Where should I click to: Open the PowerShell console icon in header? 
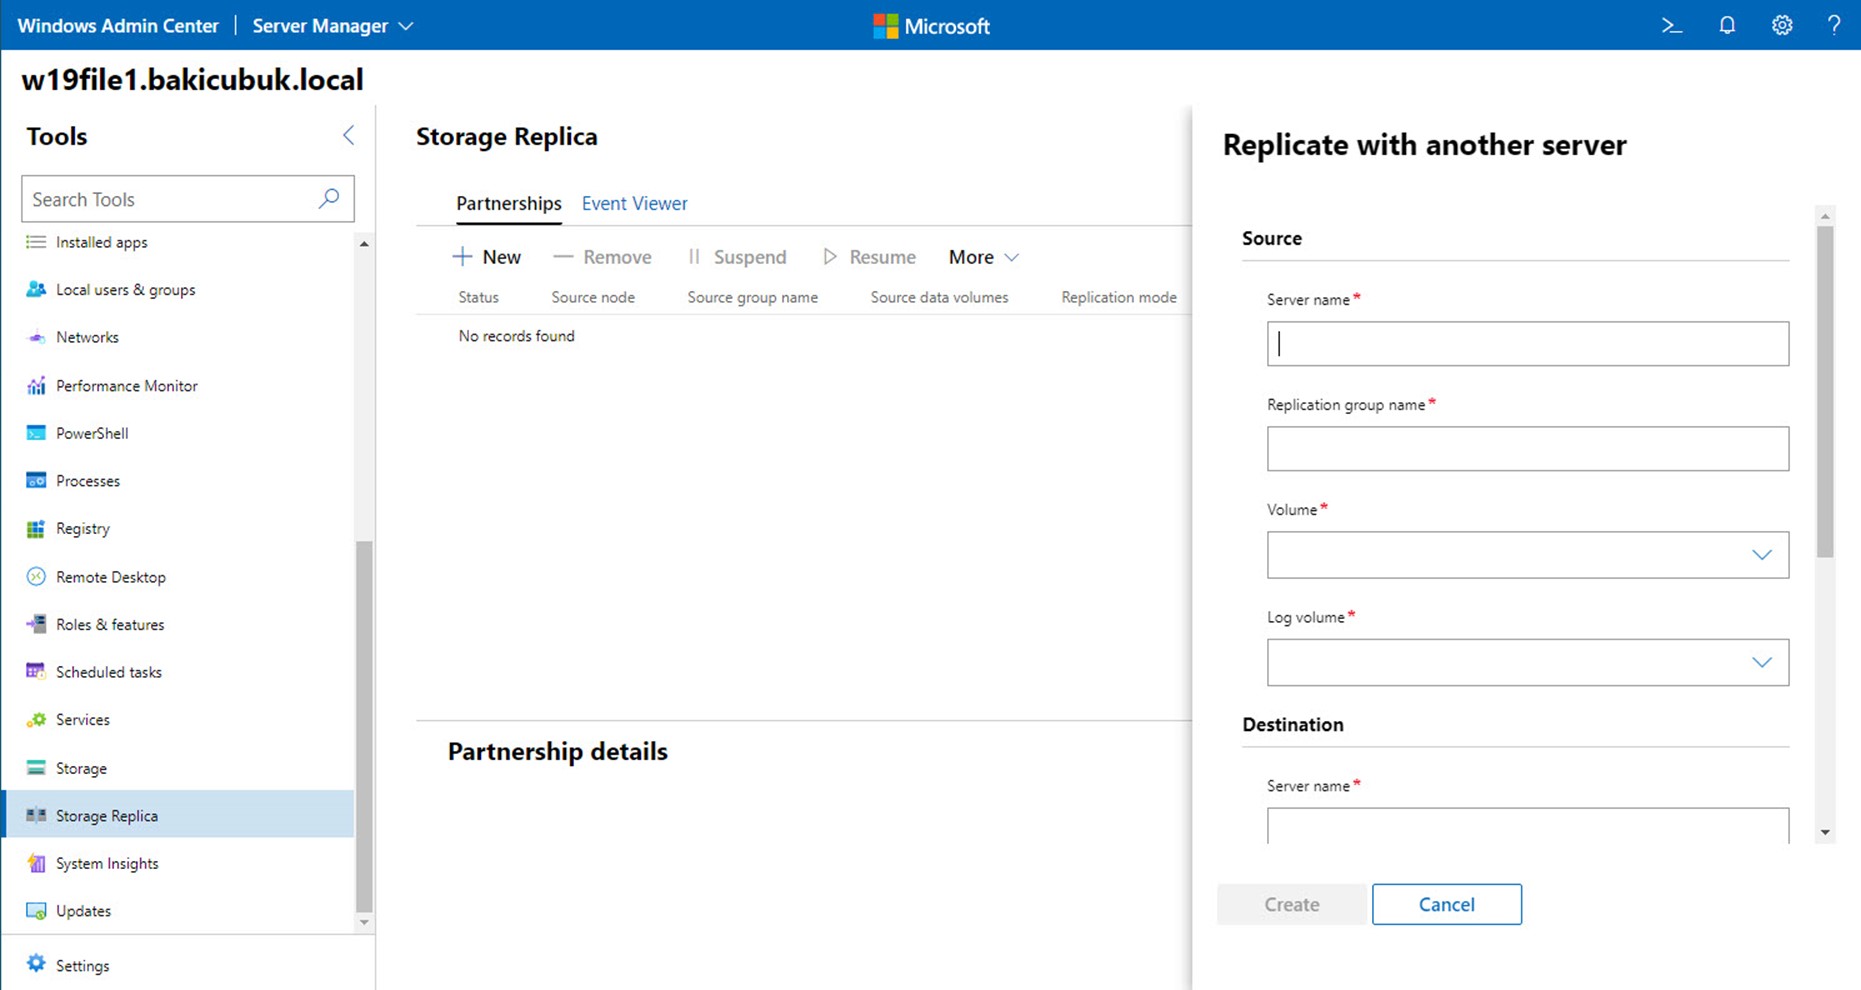tap(1672, 25)
